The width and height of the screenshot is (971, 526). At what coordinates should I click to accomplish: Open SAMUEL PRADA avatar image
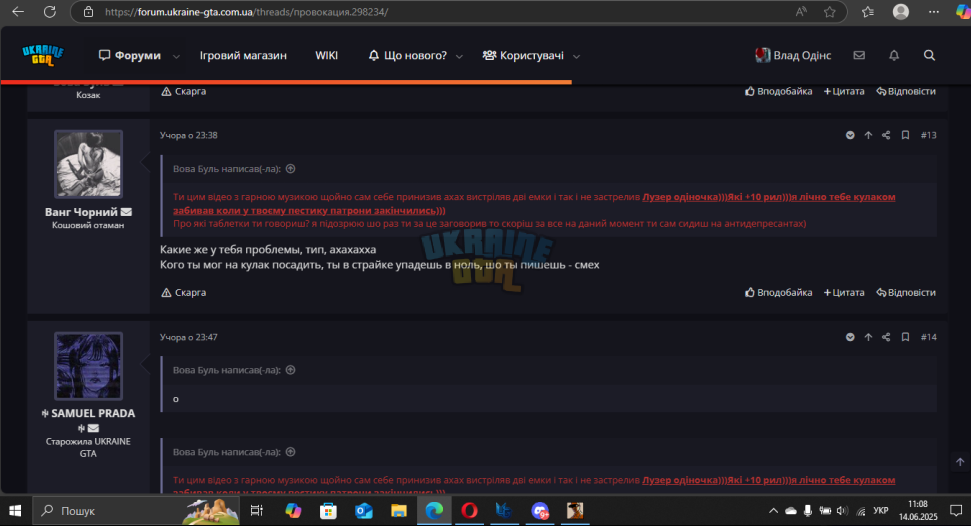click(x=88, y=366)
